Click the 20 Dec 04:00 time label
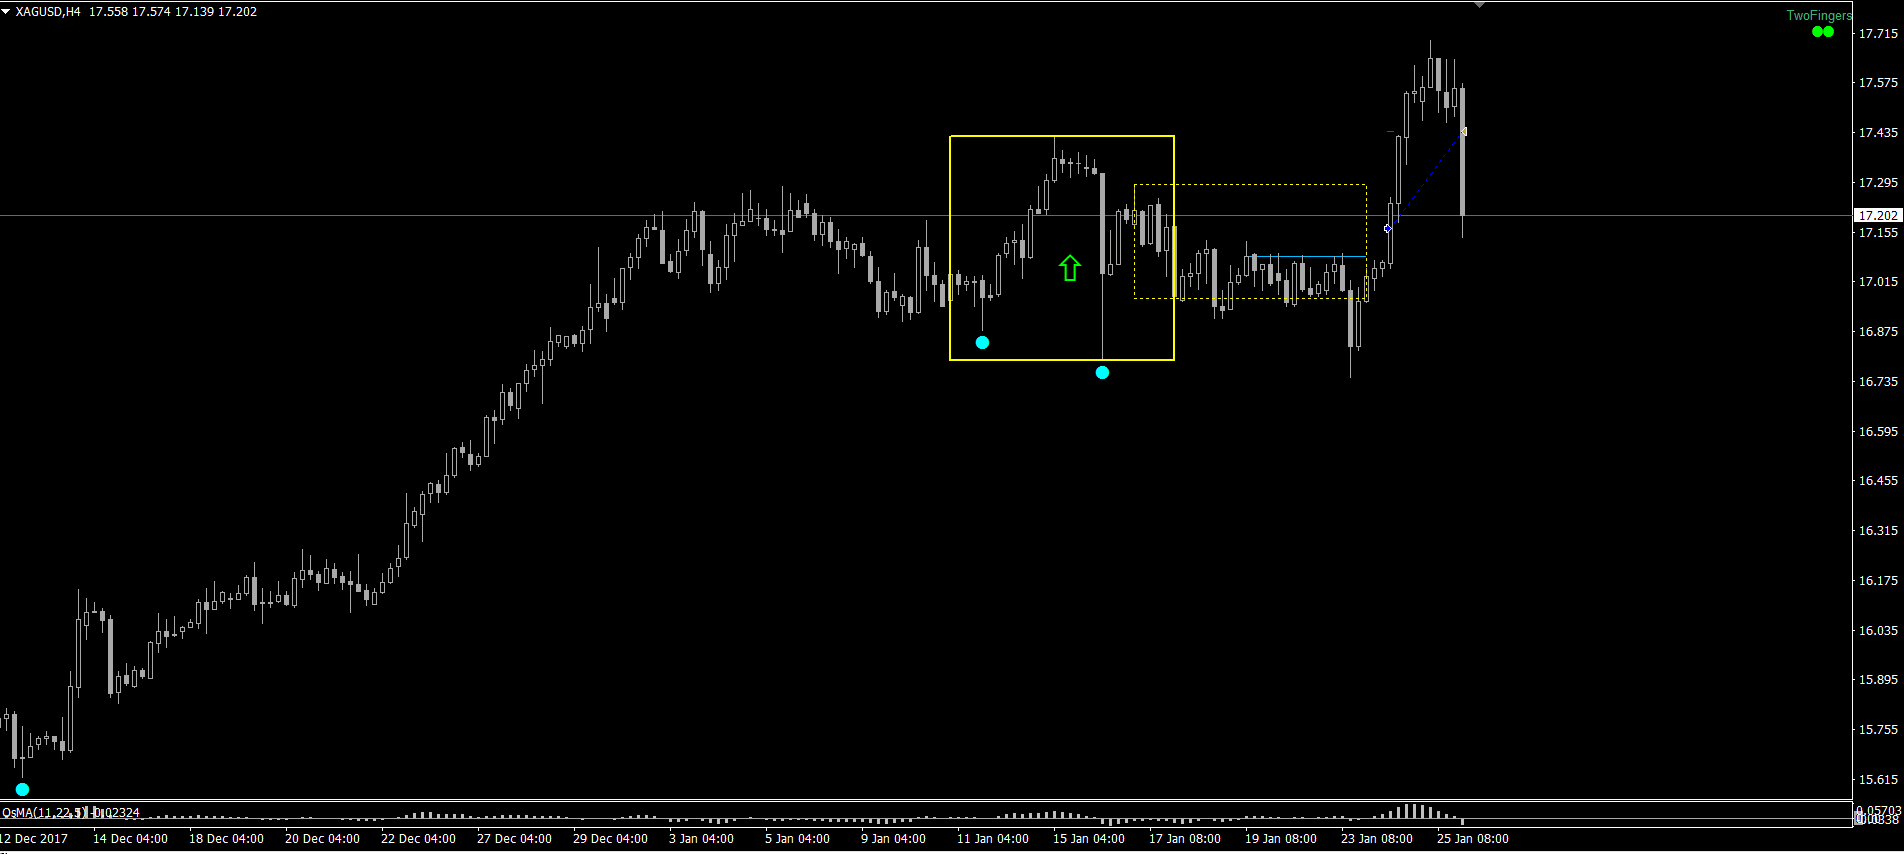Screen dimensions: 1904x854 (322, 839)
